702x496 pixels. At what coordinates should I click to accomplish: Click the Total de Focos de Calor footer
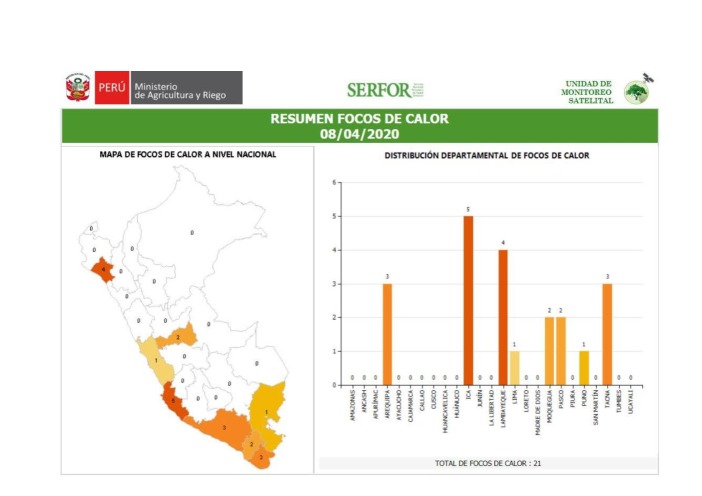click(487, 464)
